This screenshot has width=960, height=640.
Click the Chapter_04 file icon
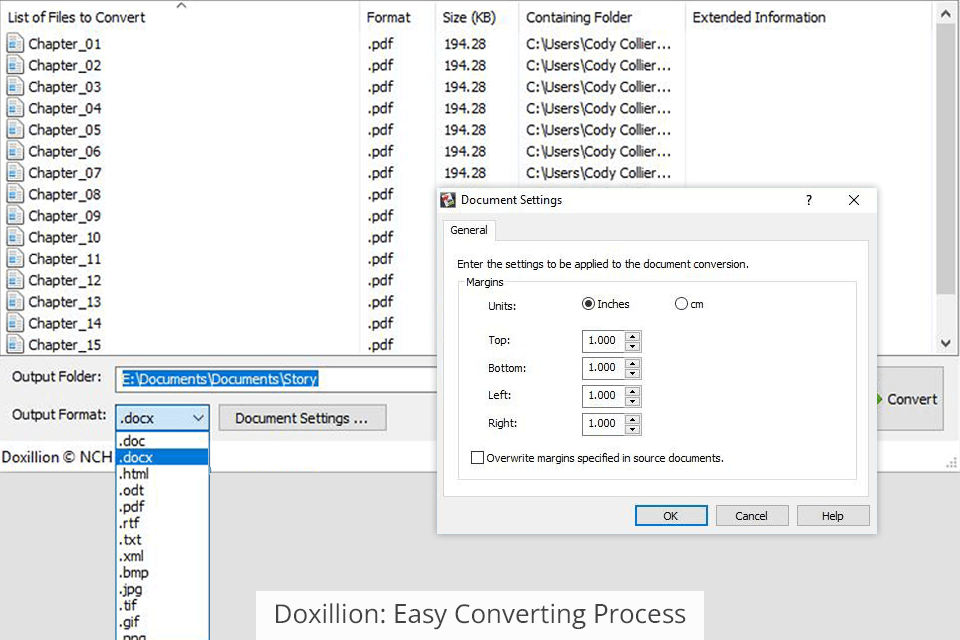pyautogui.click(x=15, y=108)
